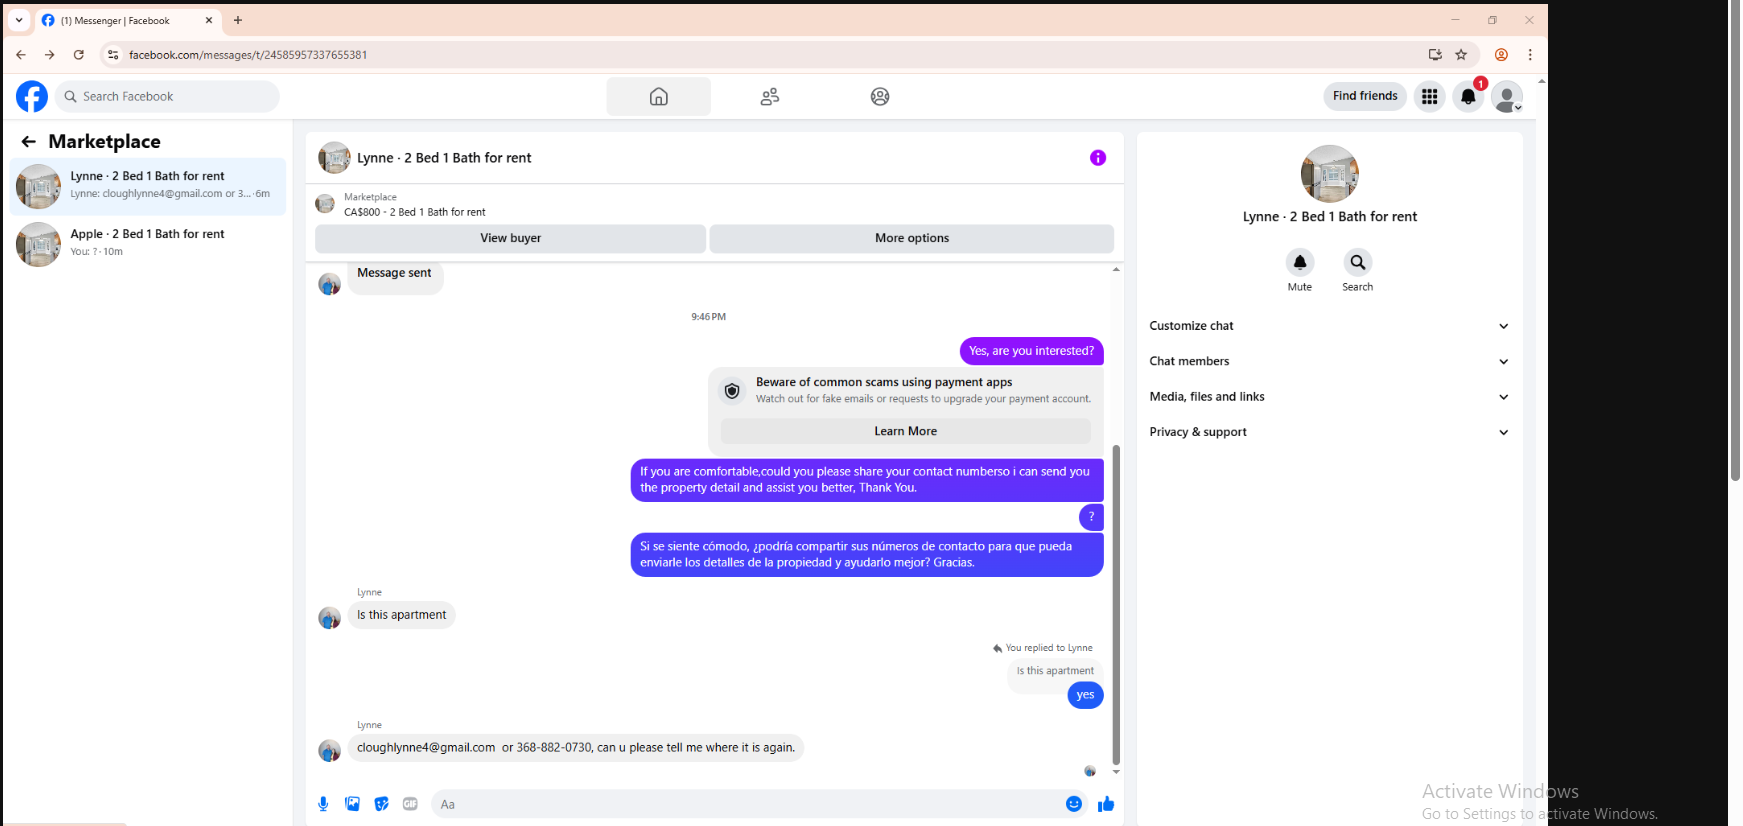Viewport: 1743px width, 826px height.
Task: Click the View buyer button
Action: point(511,238)
